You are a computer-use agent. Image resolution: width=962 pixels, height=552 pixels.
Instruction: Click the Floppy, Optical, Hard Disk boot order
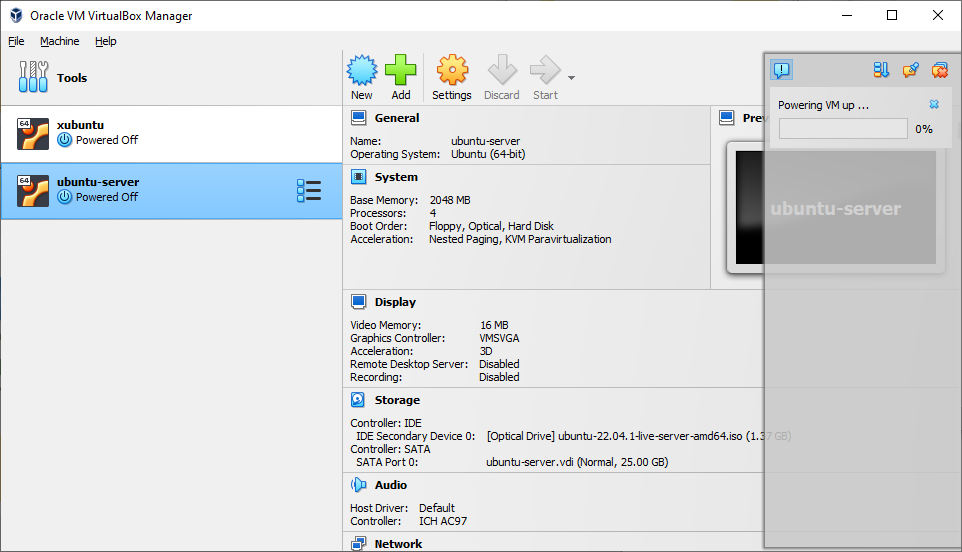pos(491,226)
